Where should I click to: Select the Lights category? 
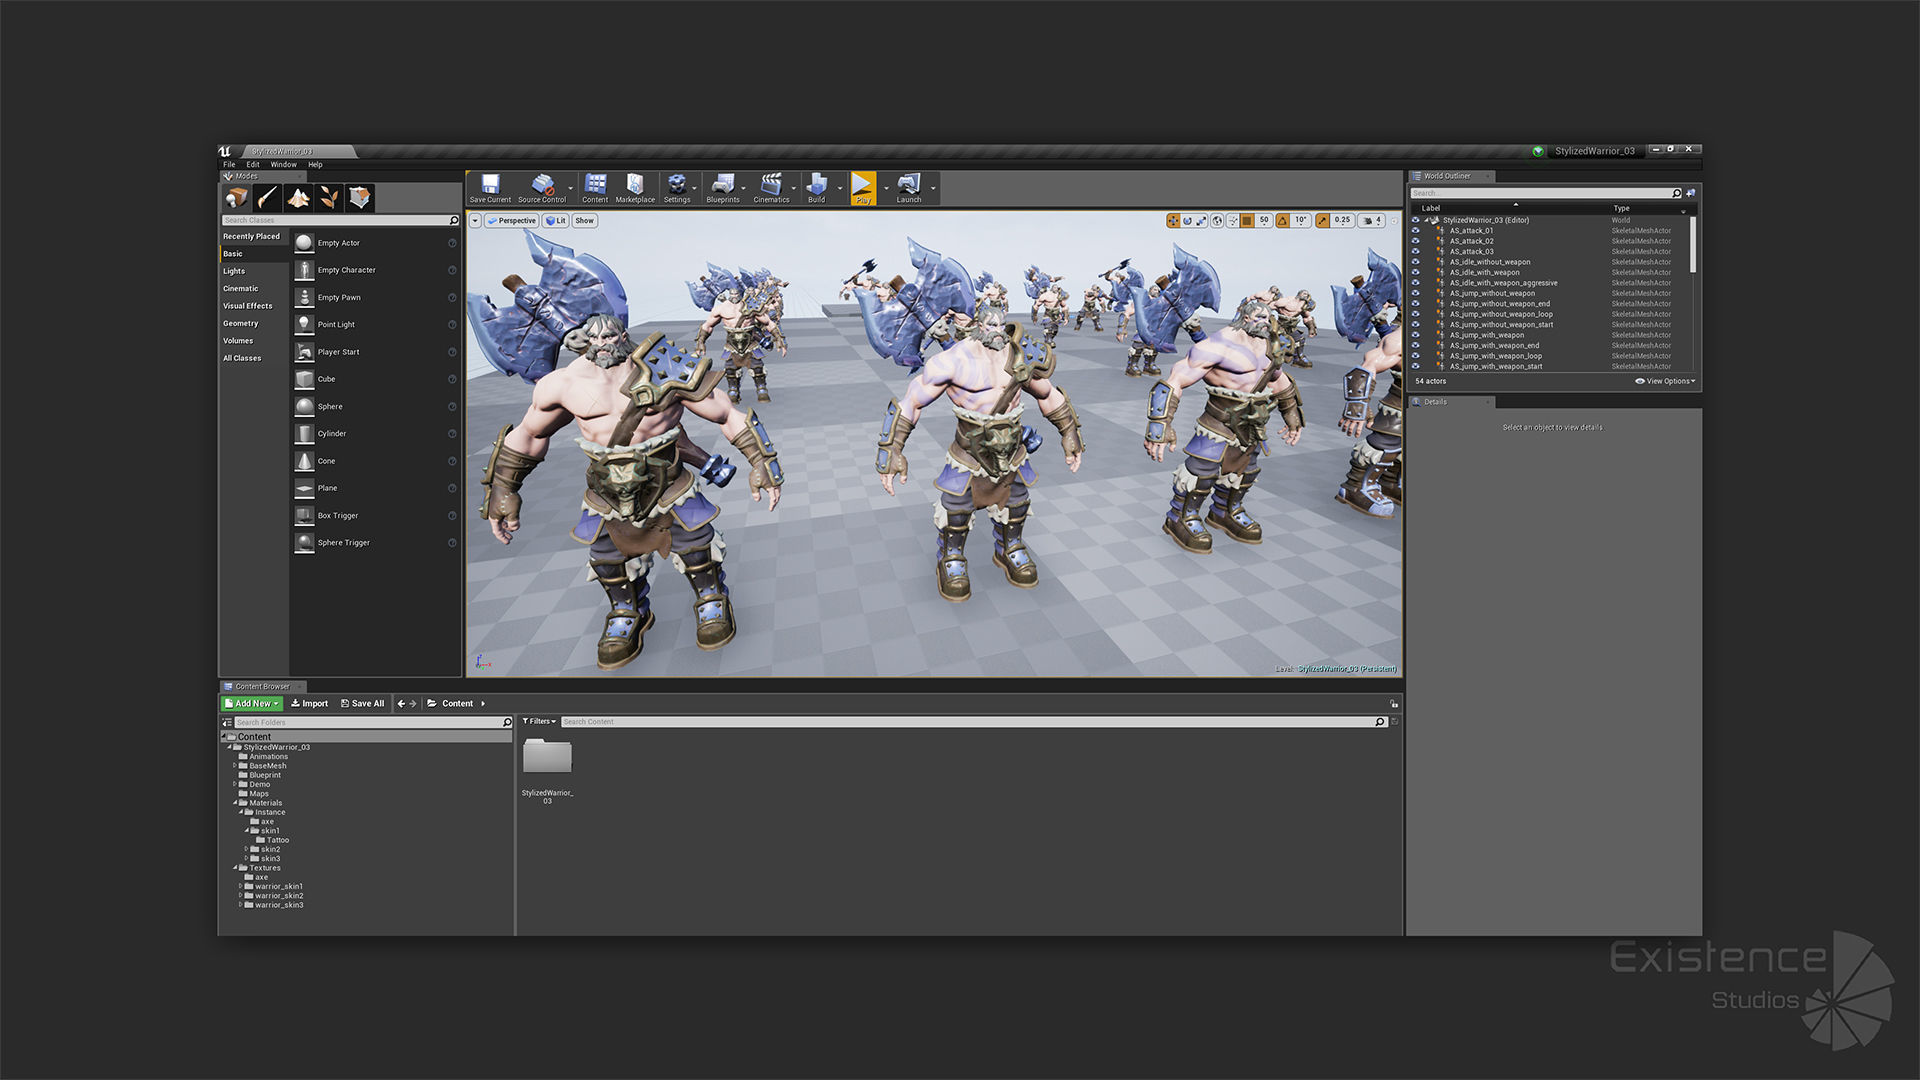pos(254,271)
